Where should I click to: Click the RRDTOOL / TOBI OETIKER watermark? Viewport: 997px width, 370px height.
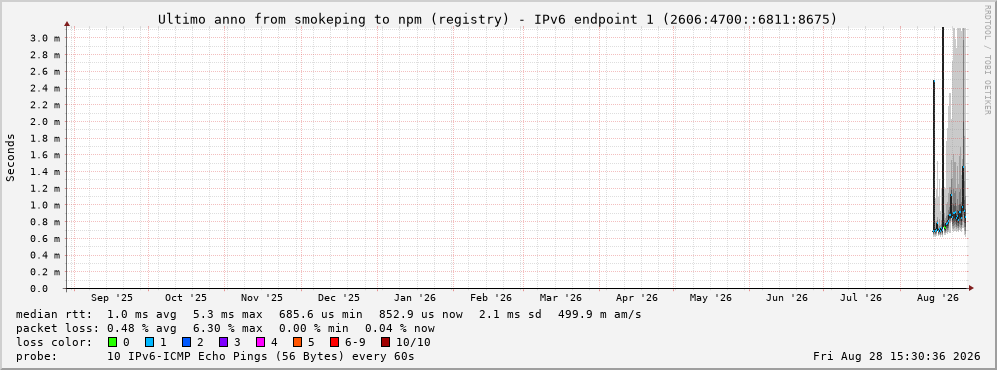tap(987, 60)
